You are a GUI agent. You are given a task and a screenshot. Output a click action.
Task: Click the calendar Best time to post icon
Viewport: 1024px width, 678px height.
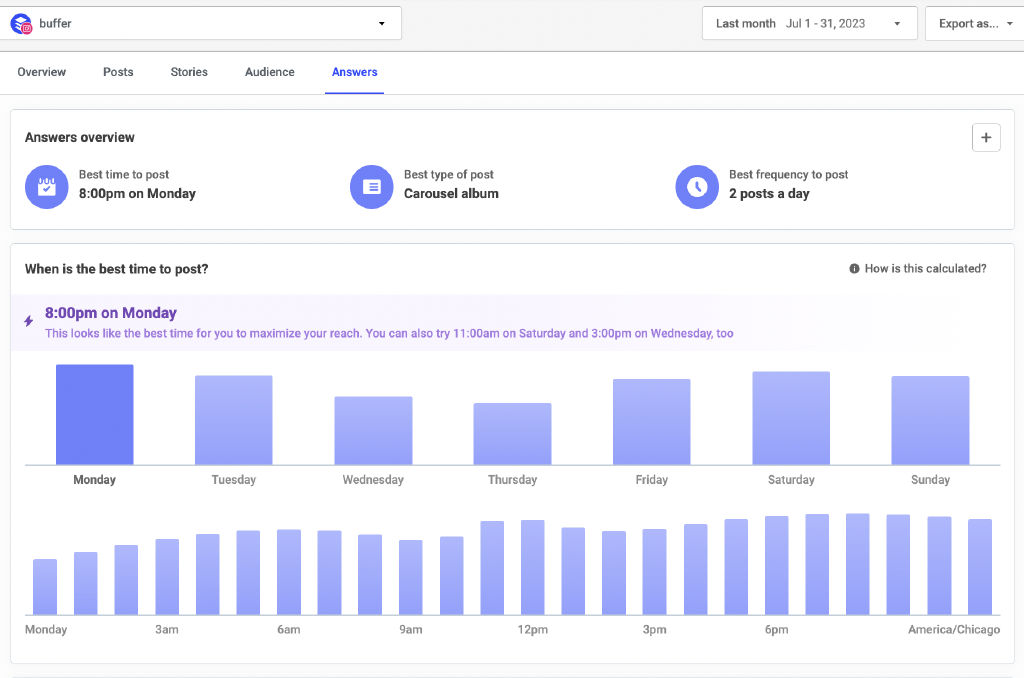click(47, 187)
